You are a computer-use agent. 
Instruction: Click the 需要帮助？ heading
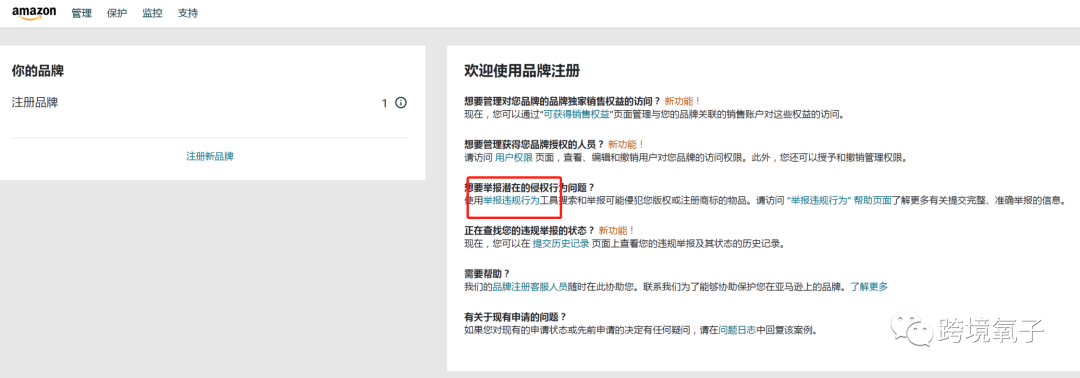pos(488,274)
